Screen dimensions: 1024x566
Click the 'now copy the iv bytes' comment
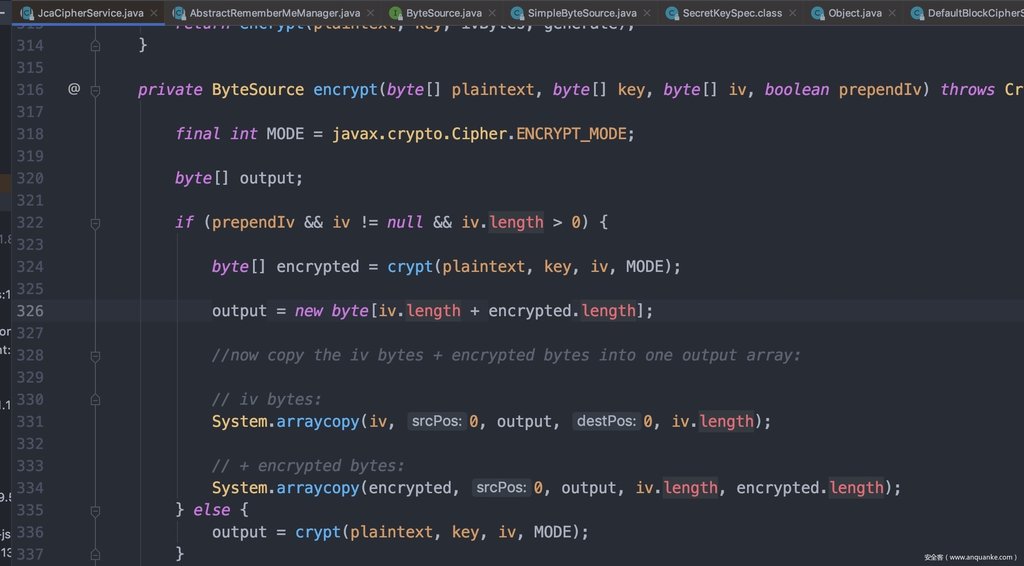[506, 355]
